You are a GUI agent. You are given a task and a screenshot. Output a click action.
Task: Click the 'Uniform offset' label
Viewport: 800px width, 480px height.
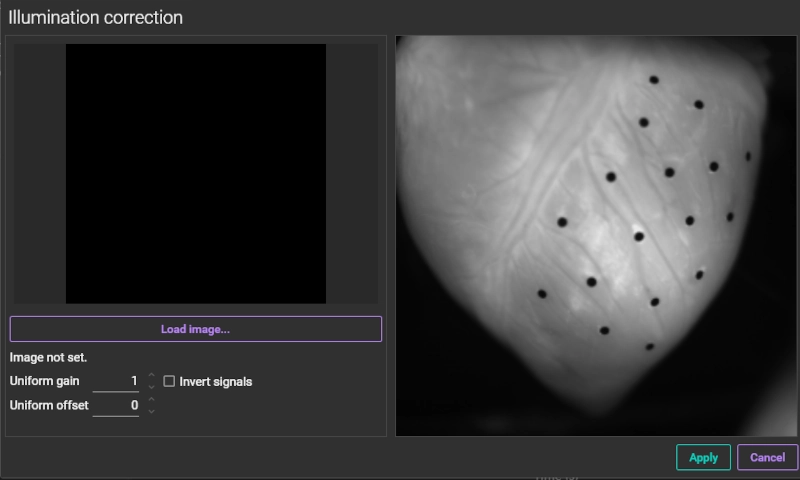click(49, 405)
